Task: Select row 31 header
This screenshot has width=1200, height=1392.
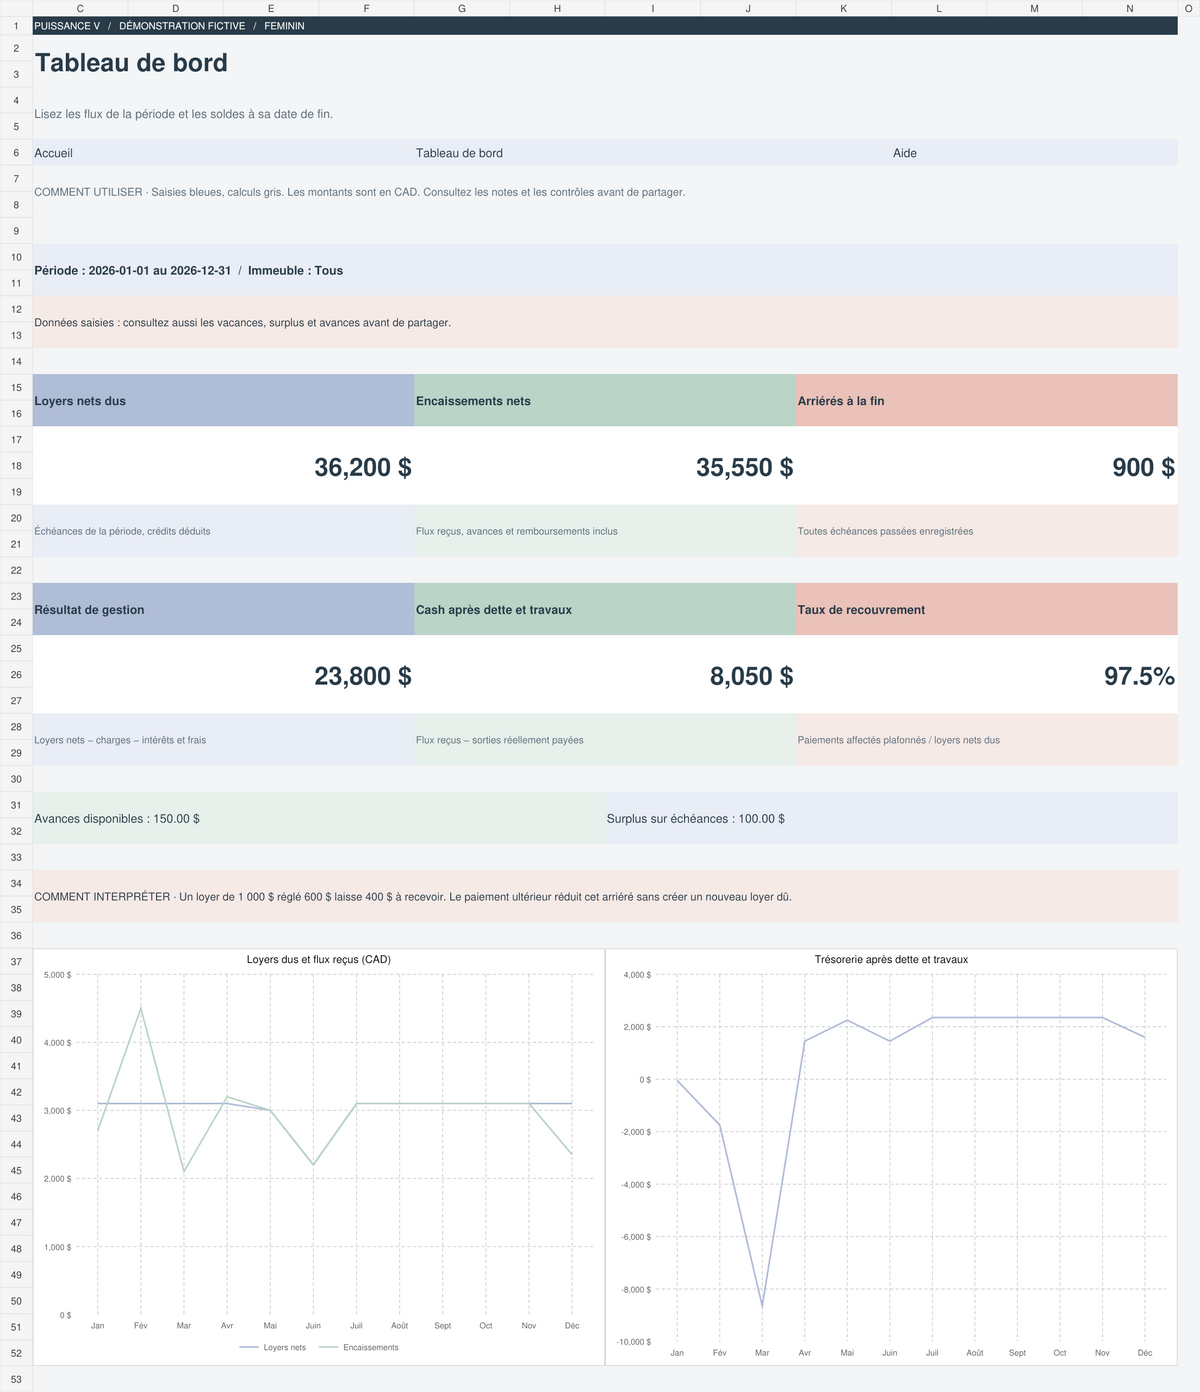Action: click(x=16, y=805)
